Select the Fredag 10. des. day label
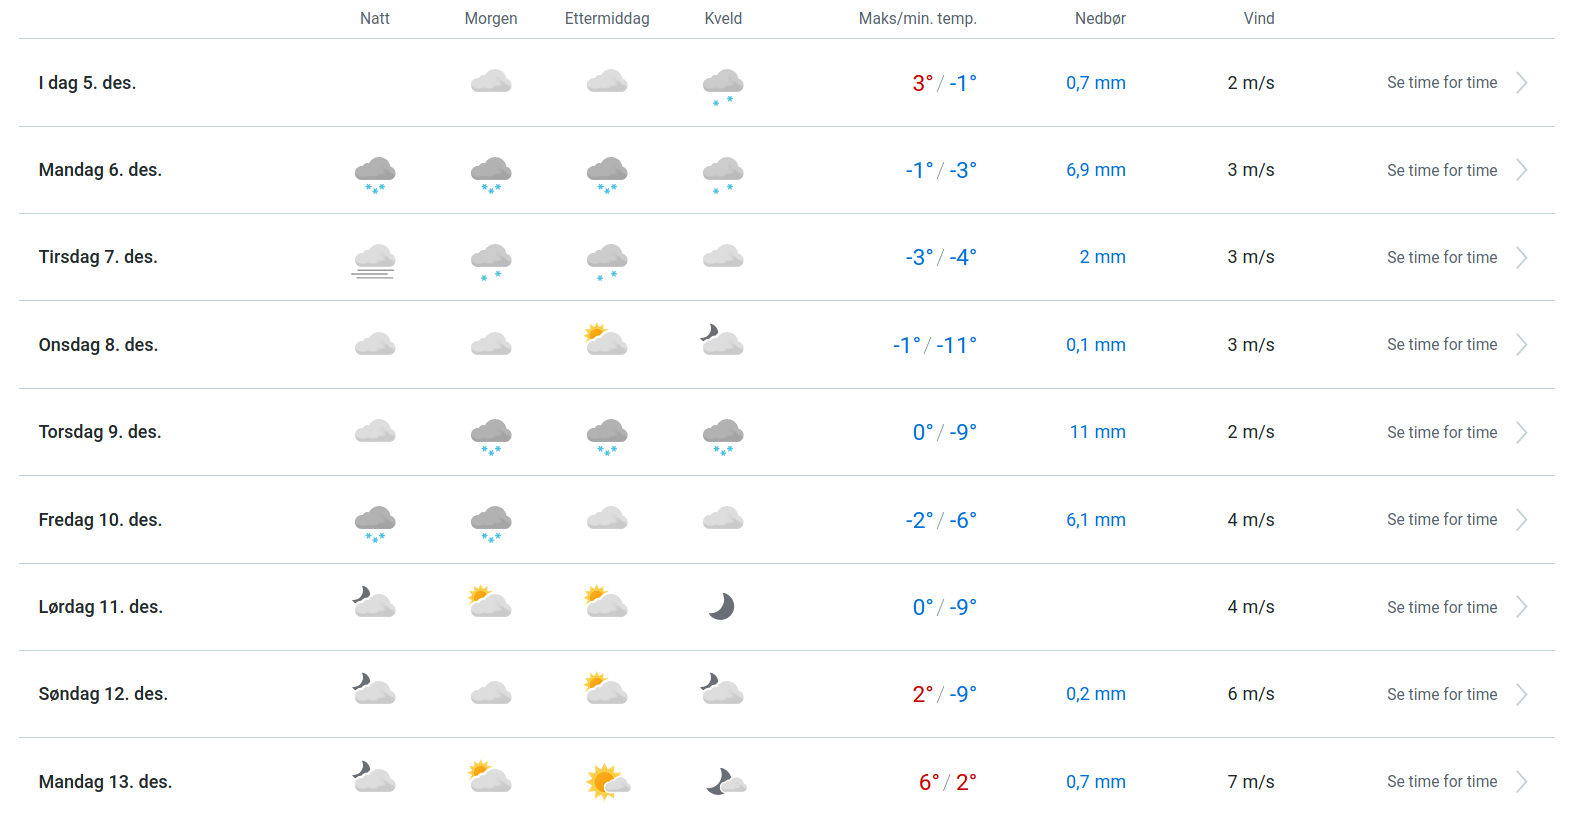The height and width of the screenshot is (825, 1574). click(100, 520)
